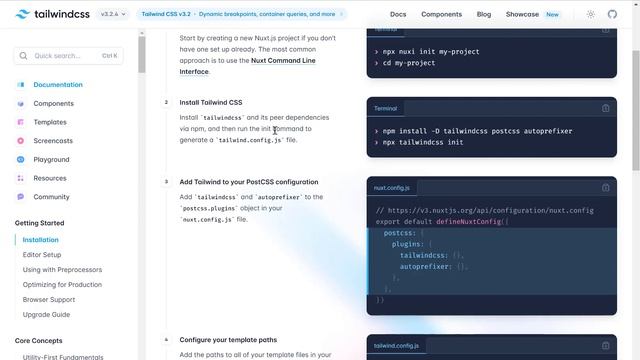The height and width of the screenshot is (360, 640).
Task: Click the Playground sidebar icon
Action: [x=20, y=160]
